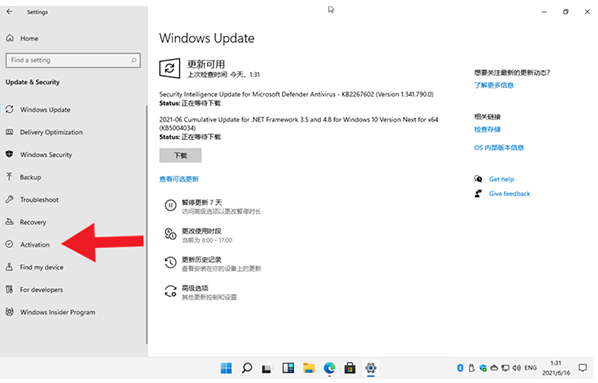Open the Get help link
Screen dimensions: 598x383
click(501, 179)
